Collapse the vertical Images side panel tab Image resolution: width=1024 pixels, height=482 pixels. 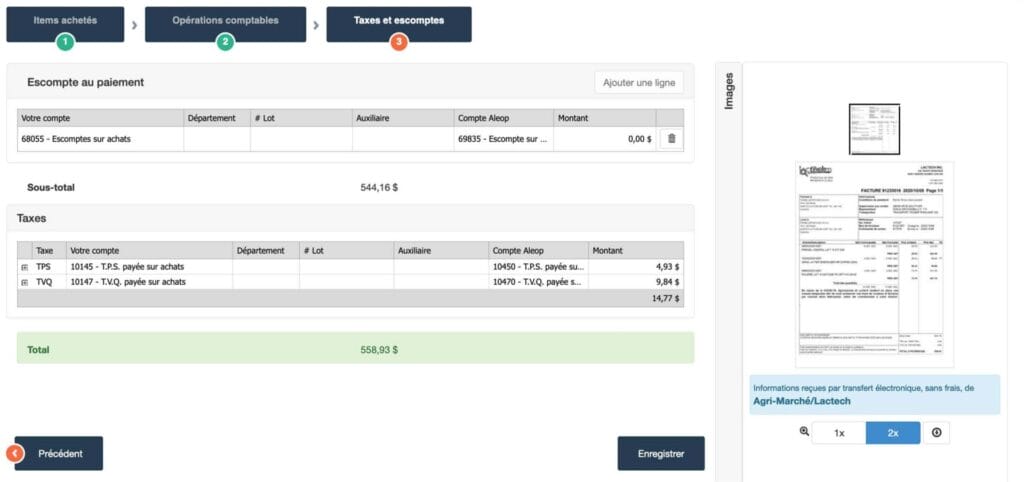[x=728, y=90]
